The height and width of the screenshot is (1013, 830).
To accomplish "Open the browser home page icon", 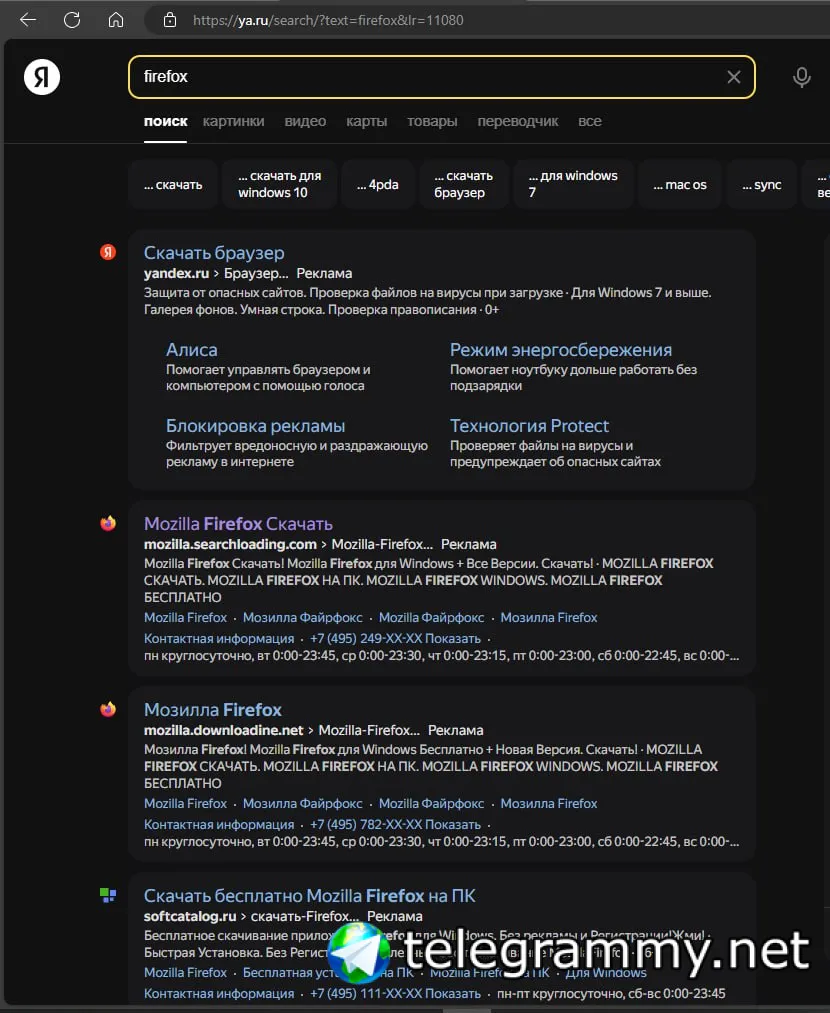I will click(116, 20).
